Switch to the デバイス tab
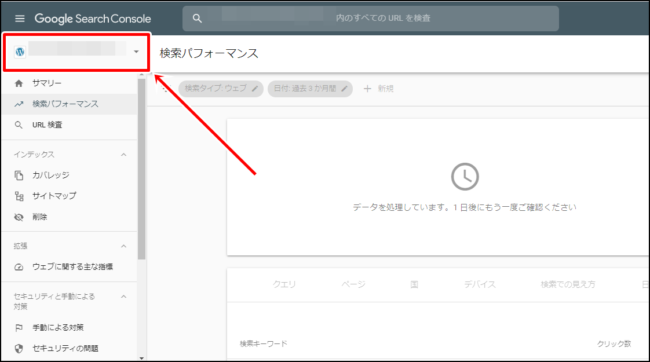This screenshot has width=650, height=362. 480,284
